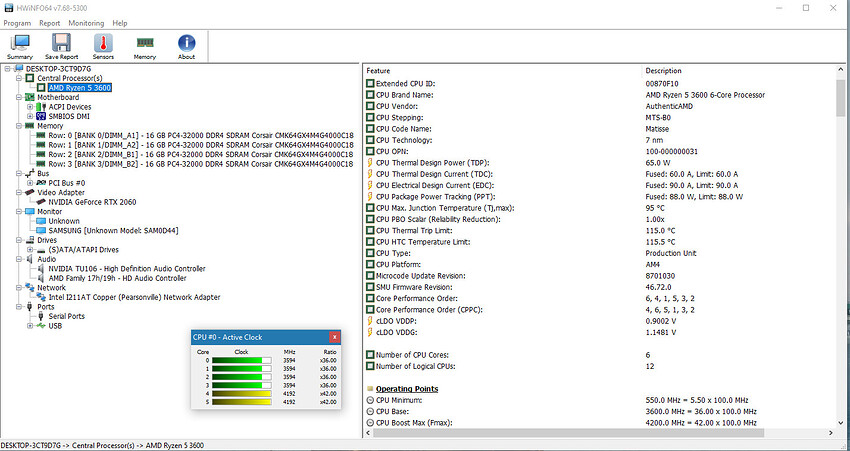
Task: Click the vertical scrollbar down arrow
Action: (841, 423)
